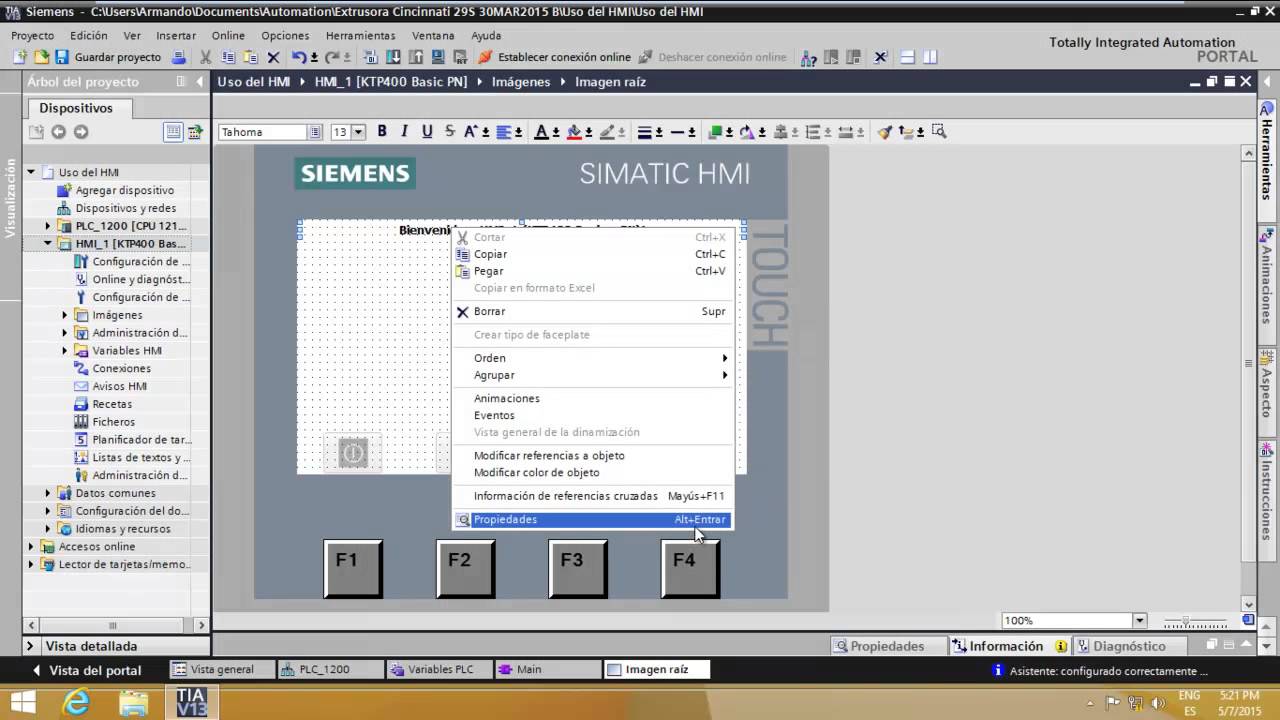
Task: Click the Print toolbar icon
Action: click(179, 57)
